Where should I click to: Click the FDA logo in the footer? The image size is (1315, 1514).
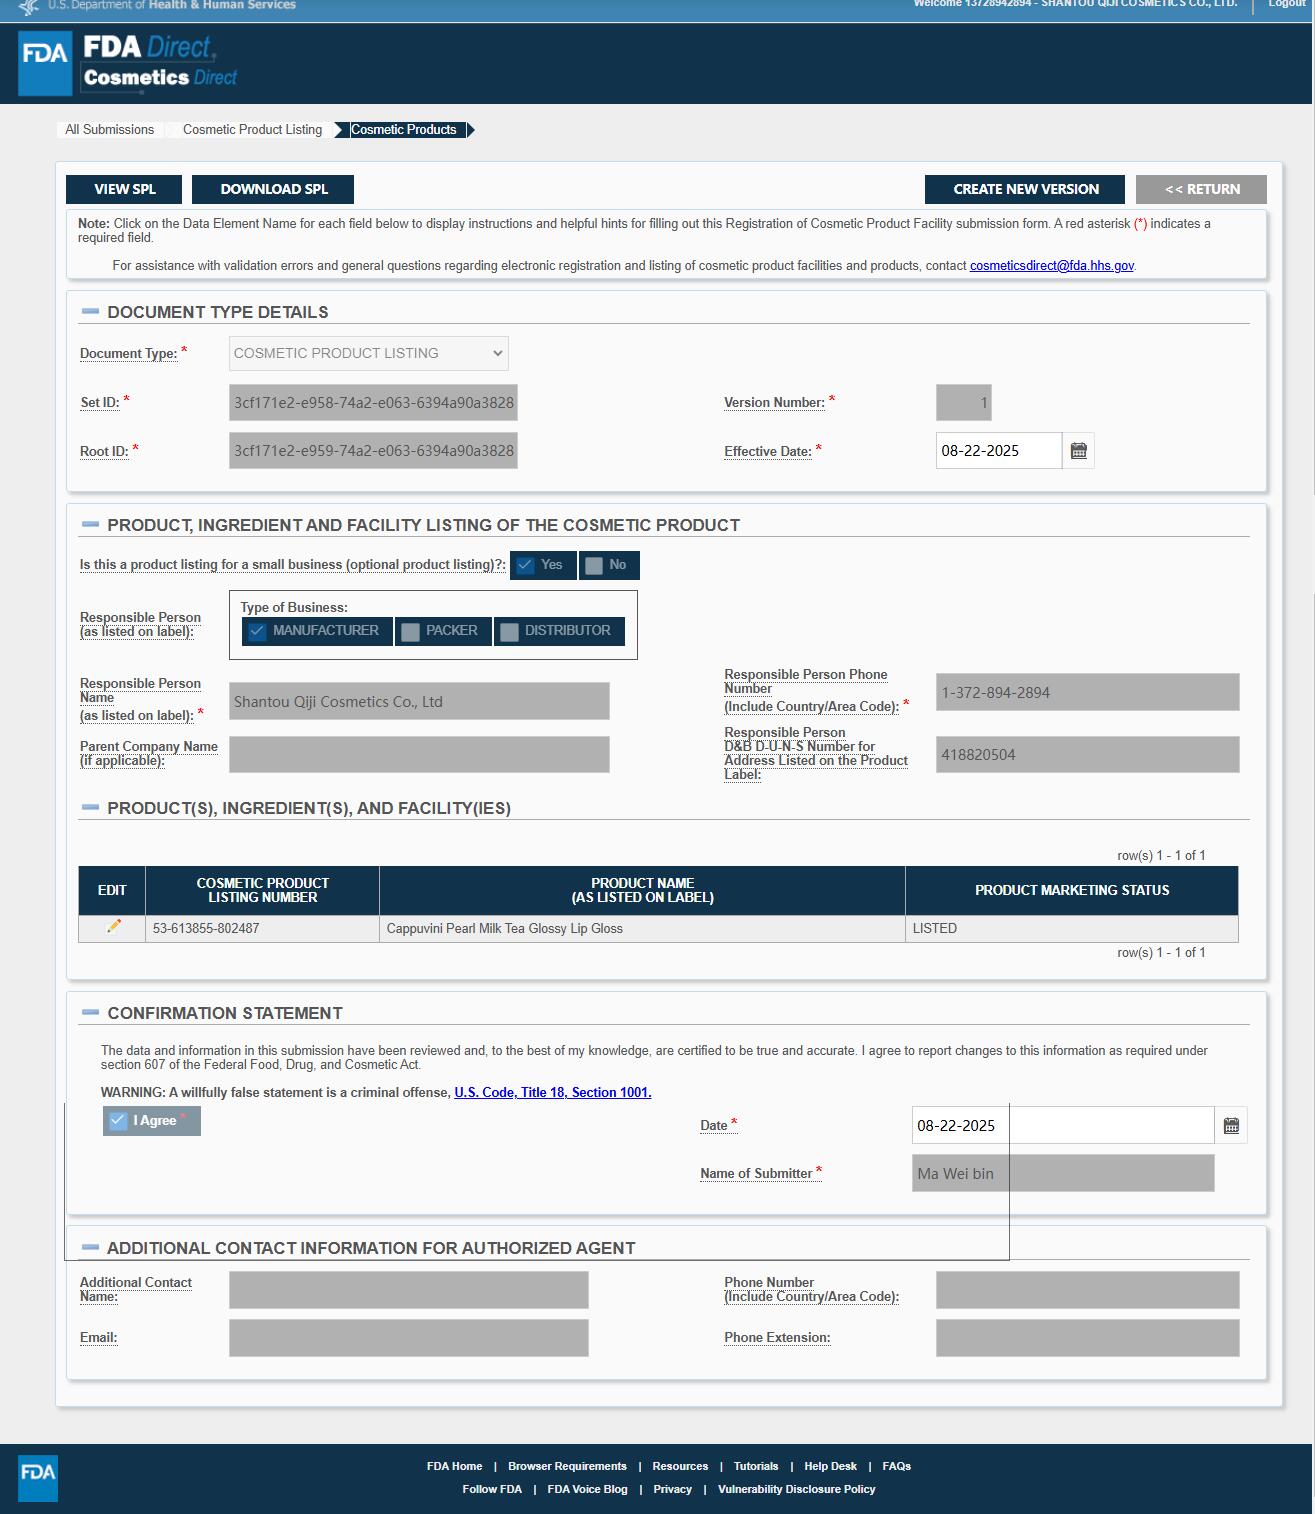(x=38, y=1477)
